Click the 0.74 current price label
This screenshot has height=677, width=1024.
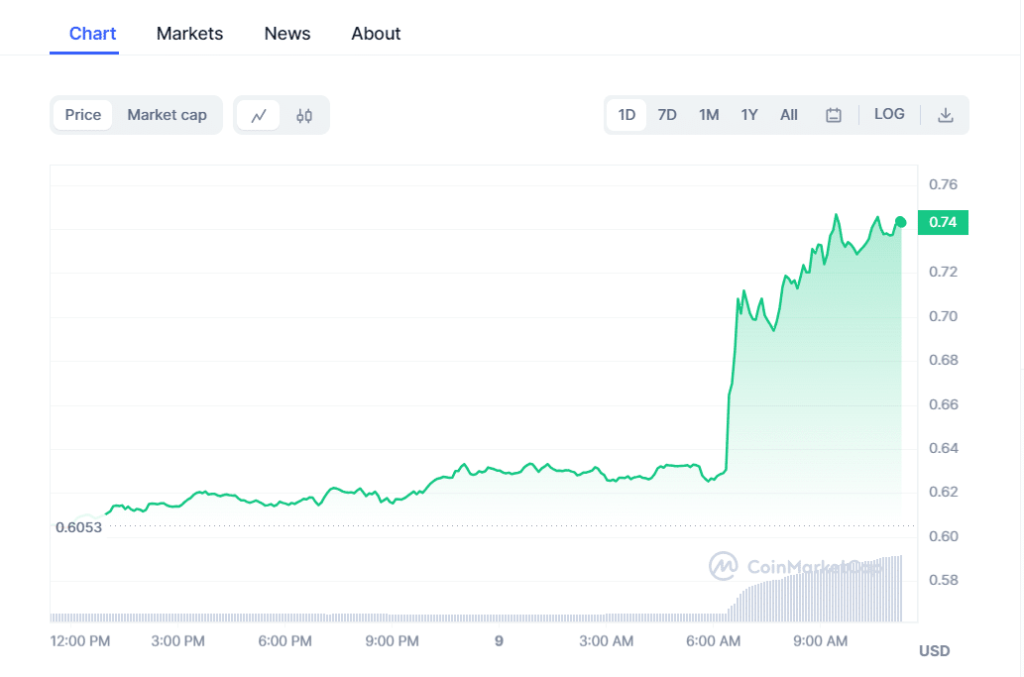[943, 222]
